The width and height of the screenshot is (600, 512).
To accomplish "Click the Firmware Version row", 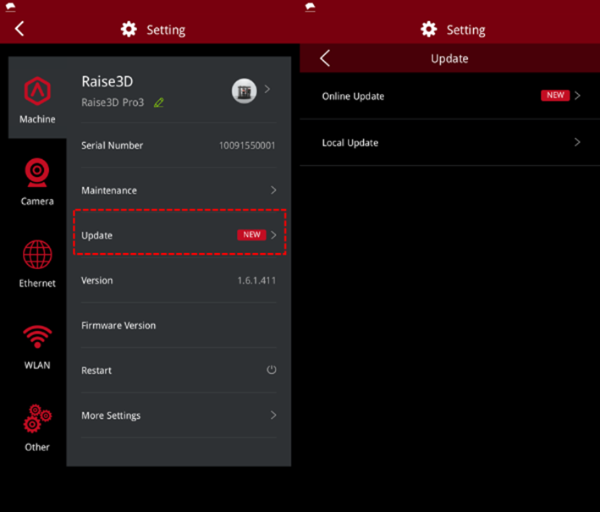I will [178, 325].
